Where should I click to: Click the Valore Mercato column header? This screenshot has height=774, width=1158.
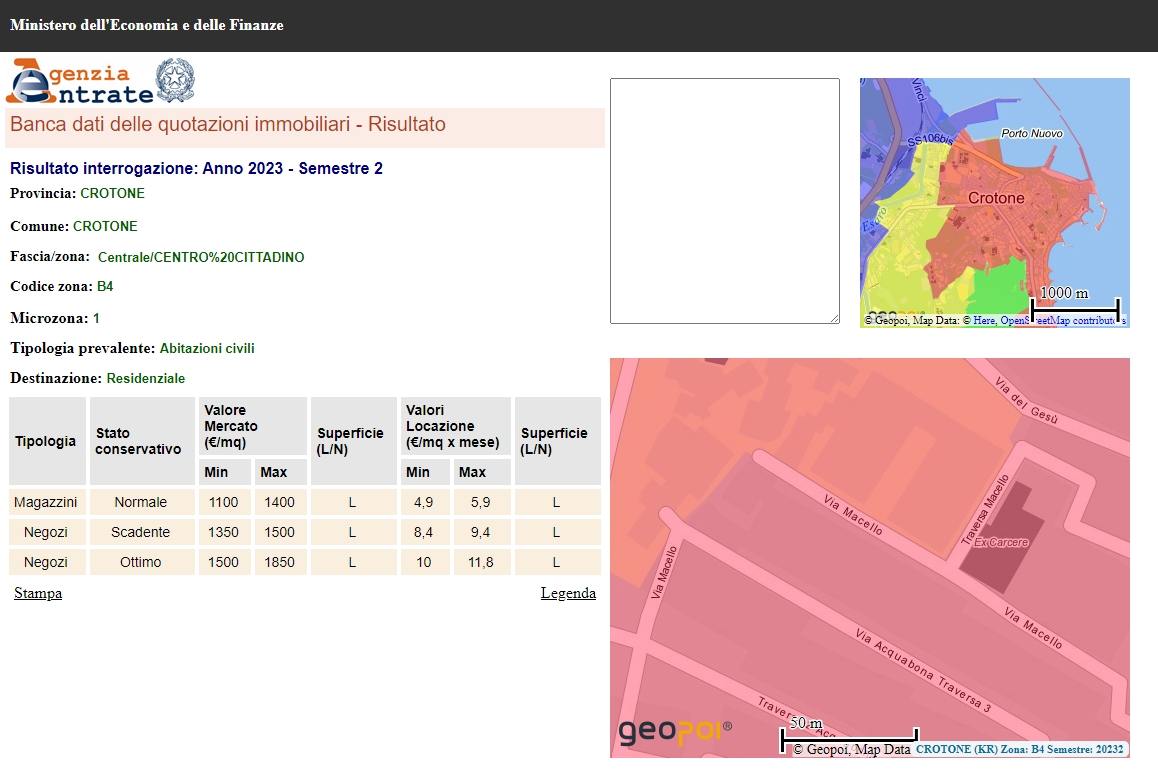point(254,426)
